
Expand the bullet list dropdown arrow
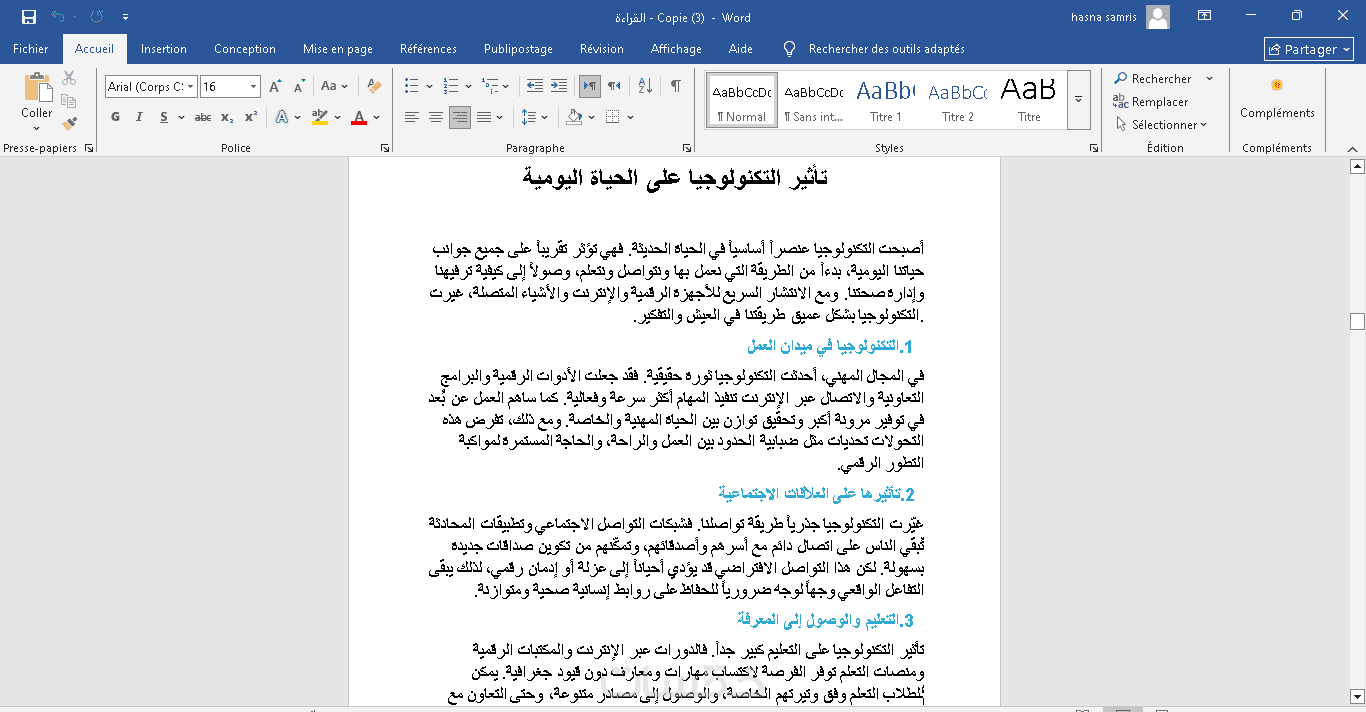(429, 86)
